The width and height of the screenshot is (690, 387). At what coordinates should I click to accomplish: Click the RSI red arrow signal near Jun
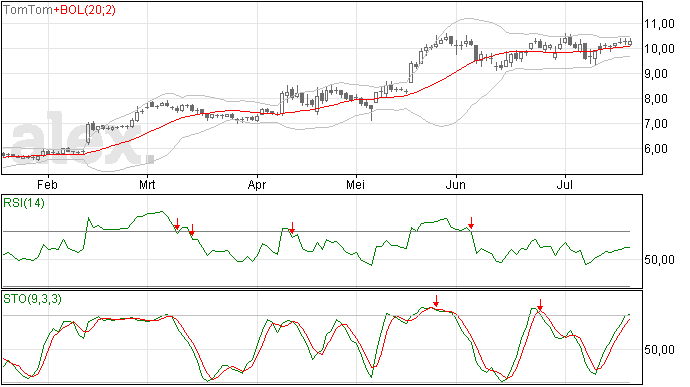click(x=471, y=223)
